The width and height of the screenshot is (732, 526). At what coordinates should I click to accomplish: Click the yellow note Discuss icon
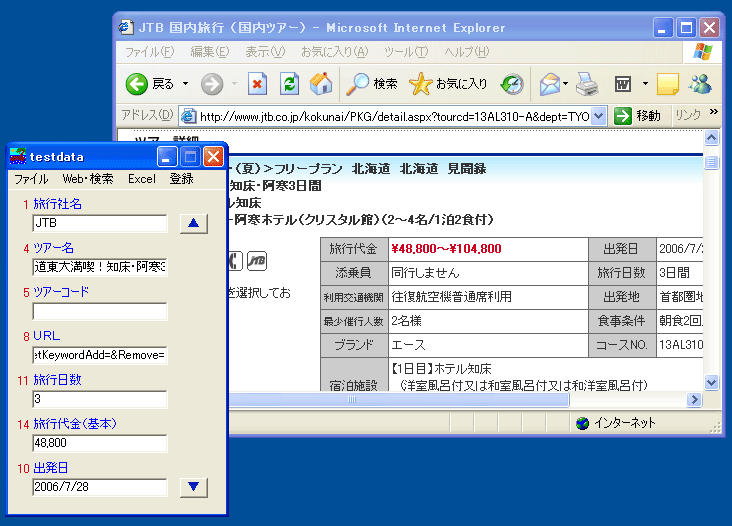point(668,84)
